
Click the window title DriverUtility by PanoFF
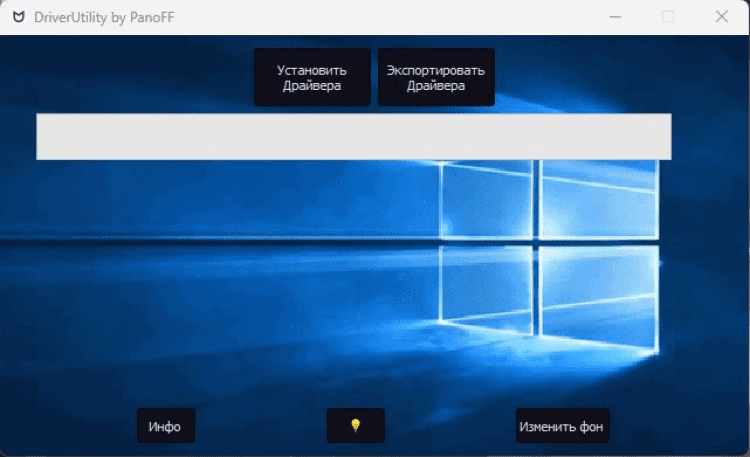(x=104, y=17)
